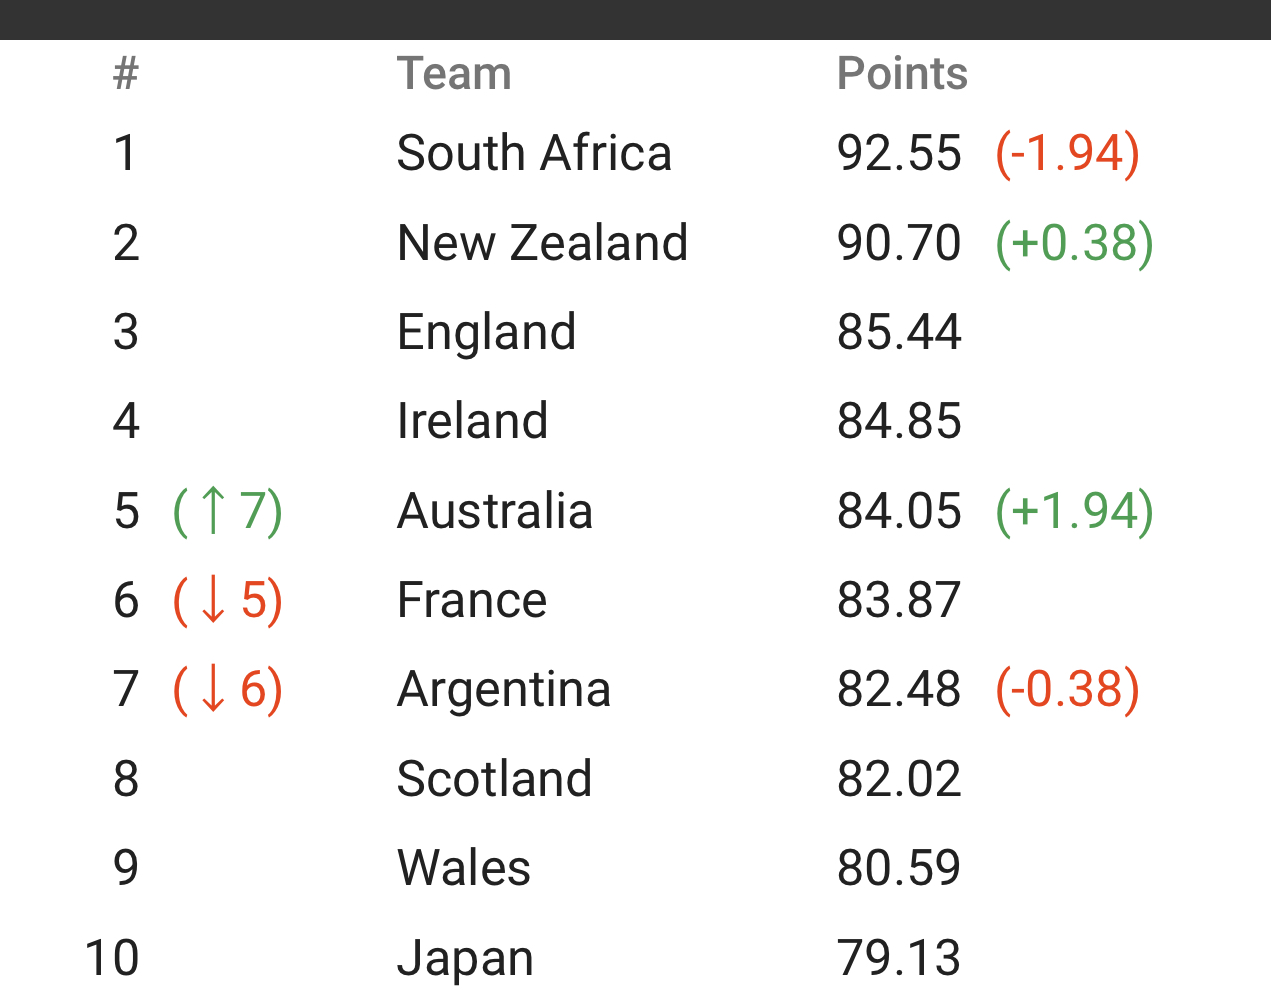Click the green up arrow beside Australia
The image size is (1271, 1008).
pyautogui.click(x=212, y=510)
